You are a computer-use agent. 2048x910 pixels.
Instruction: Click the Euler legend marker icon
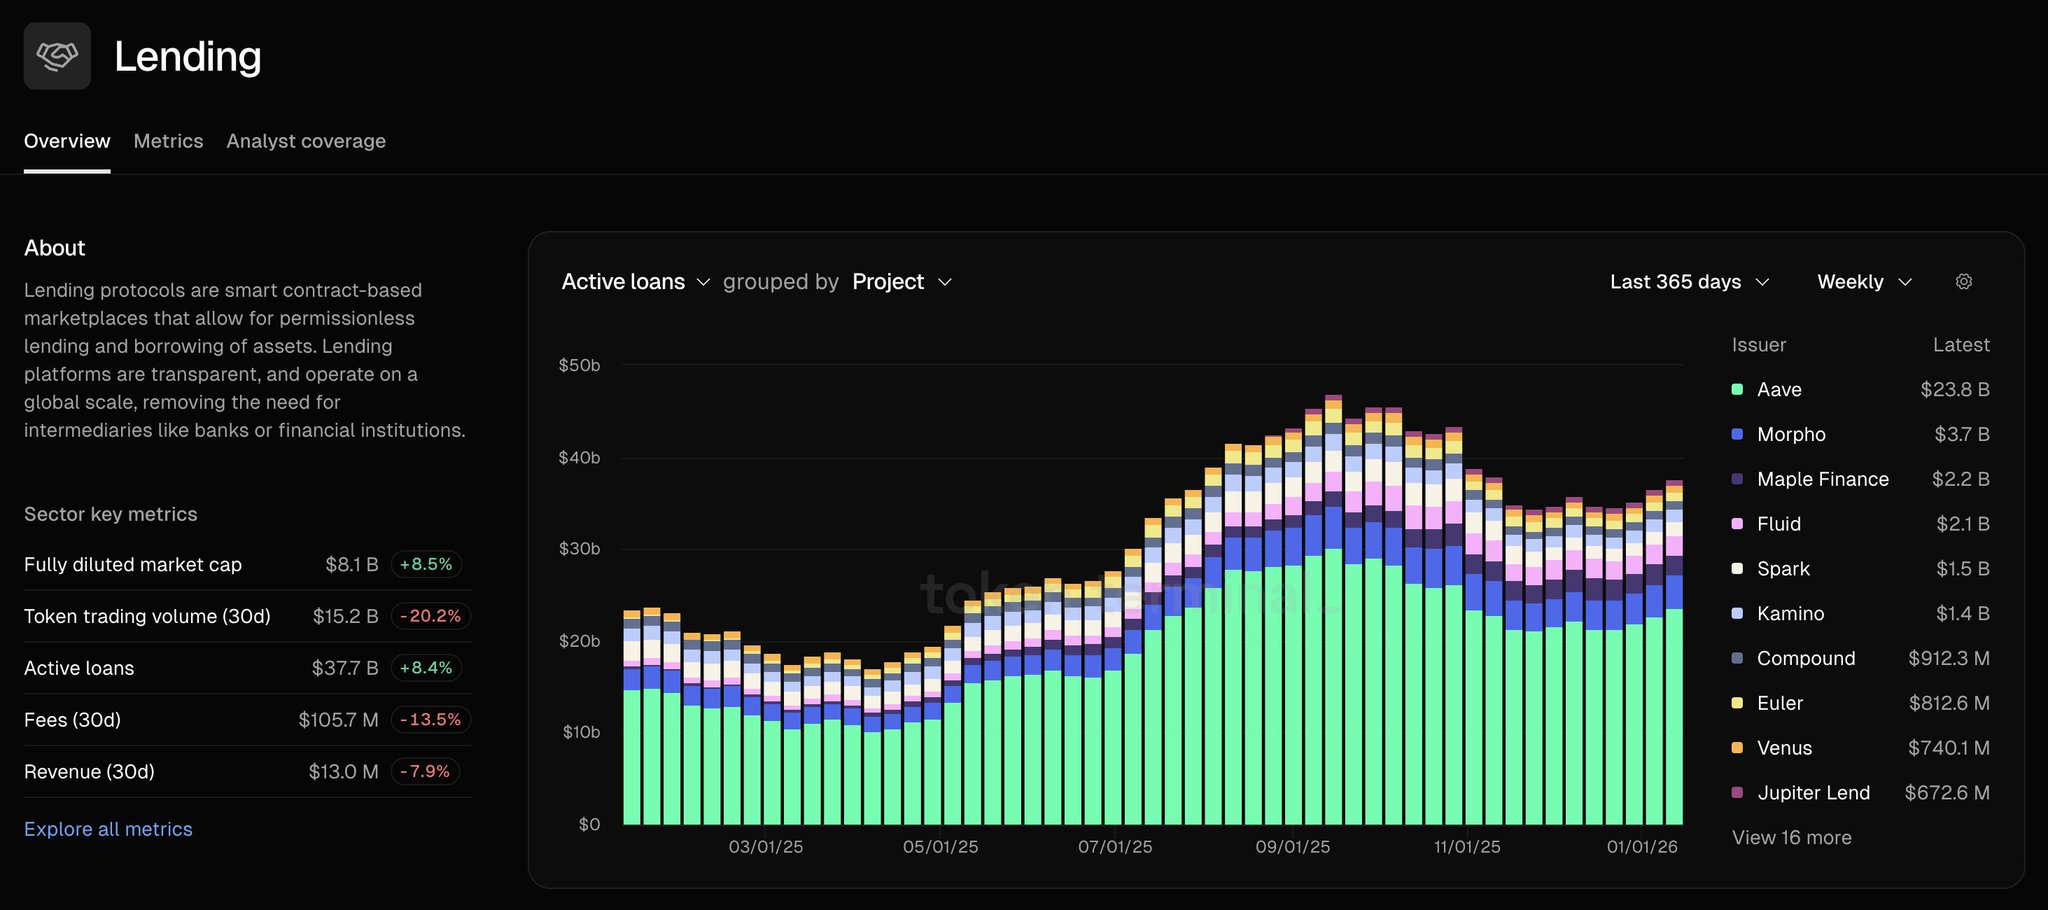coord(1737,703)
